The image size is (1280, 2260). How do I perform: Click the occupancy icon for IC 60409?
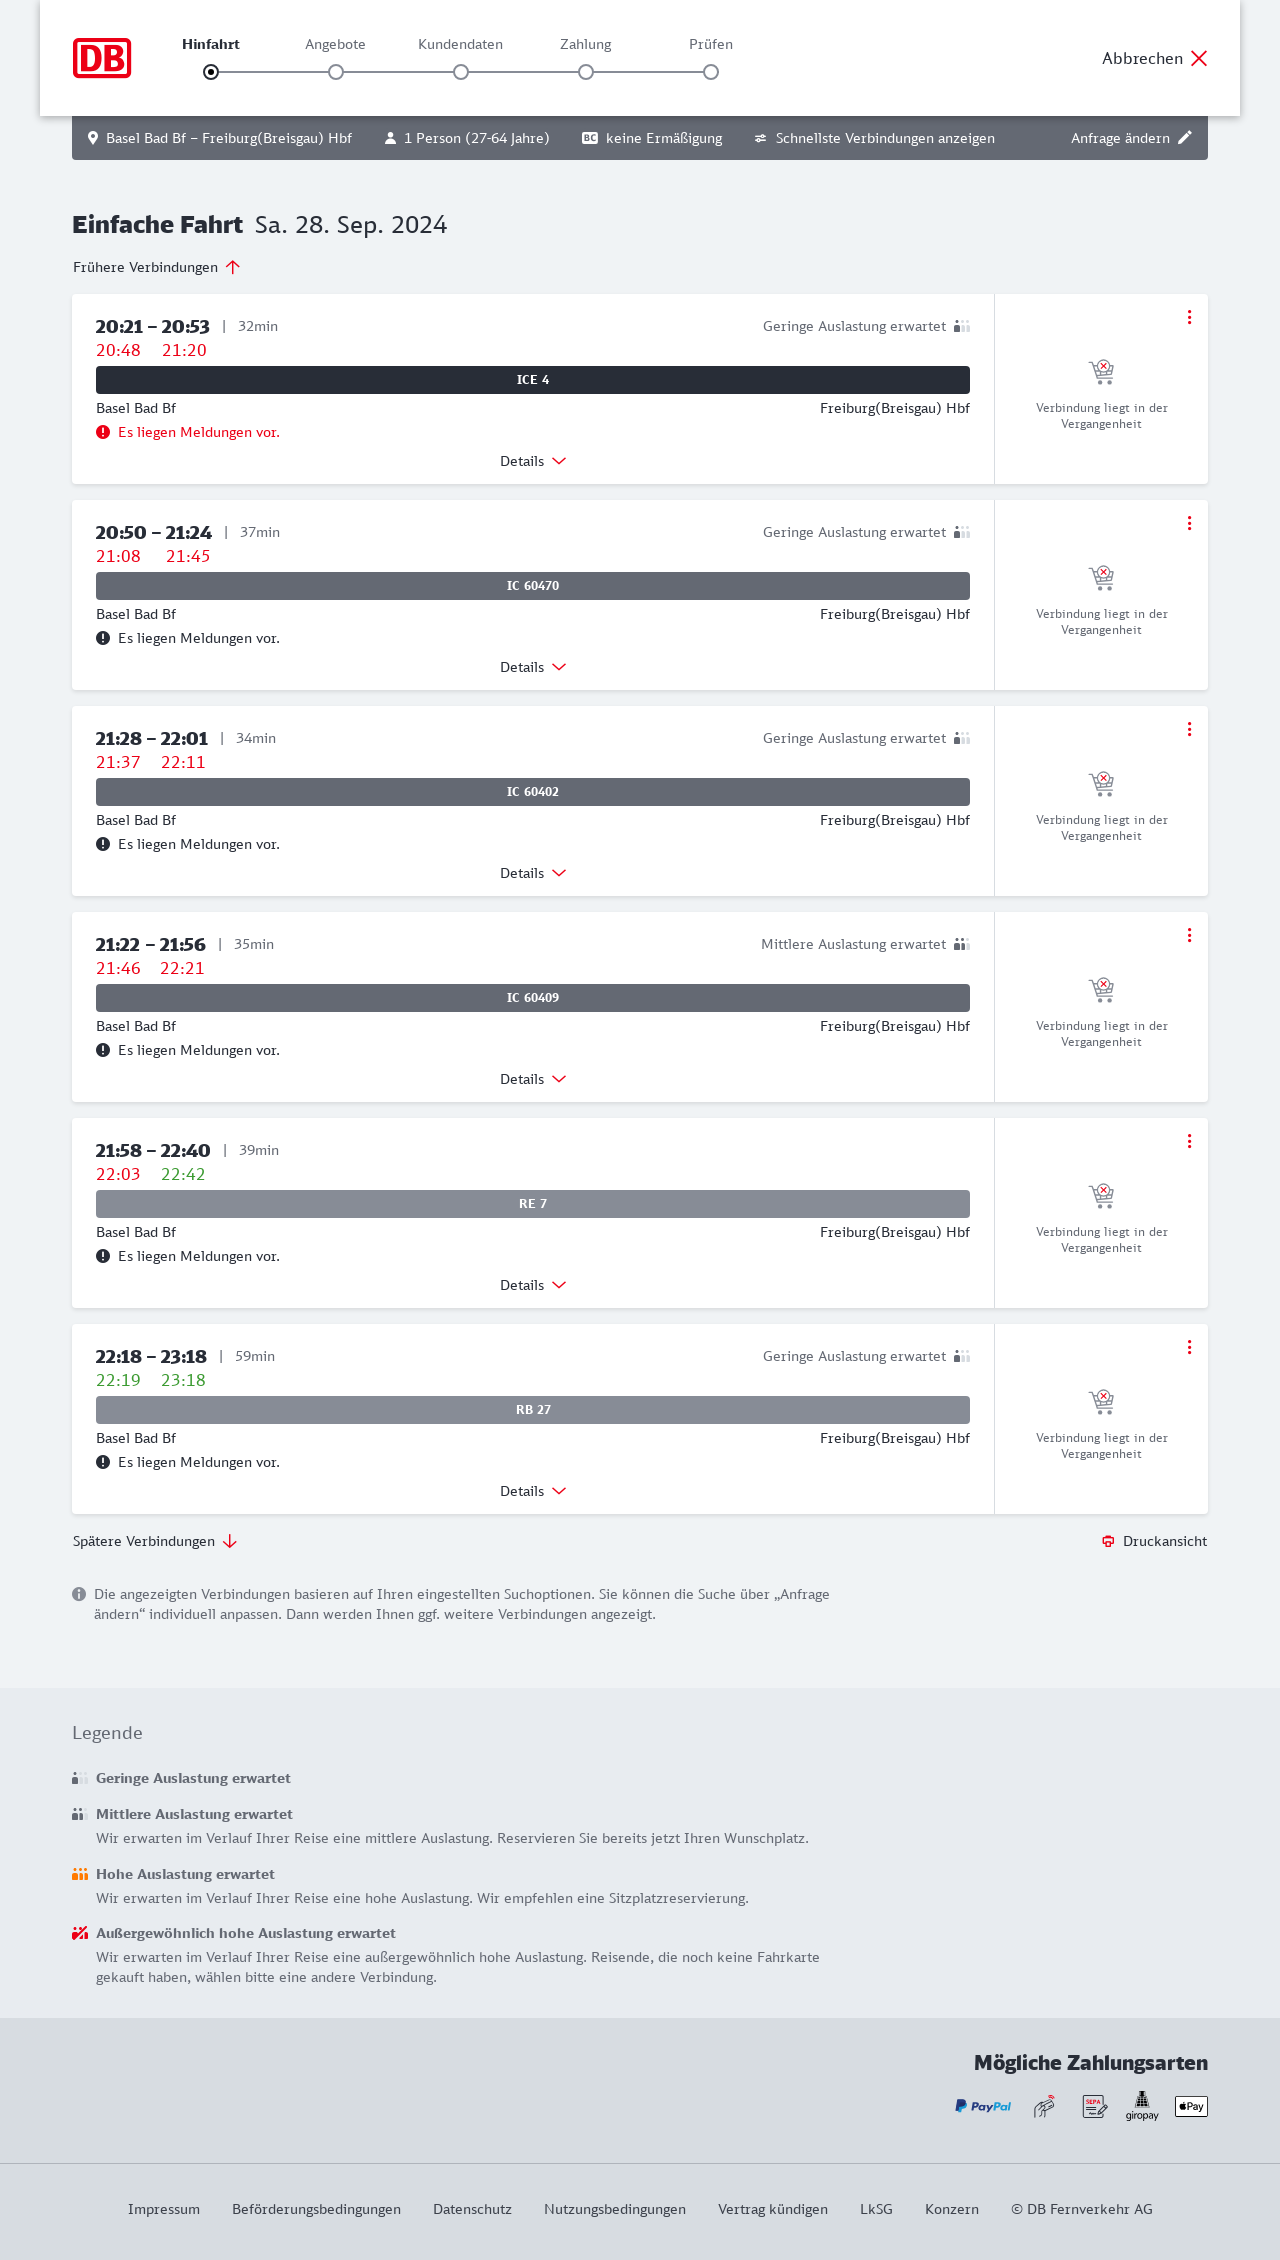click(961, 944)
